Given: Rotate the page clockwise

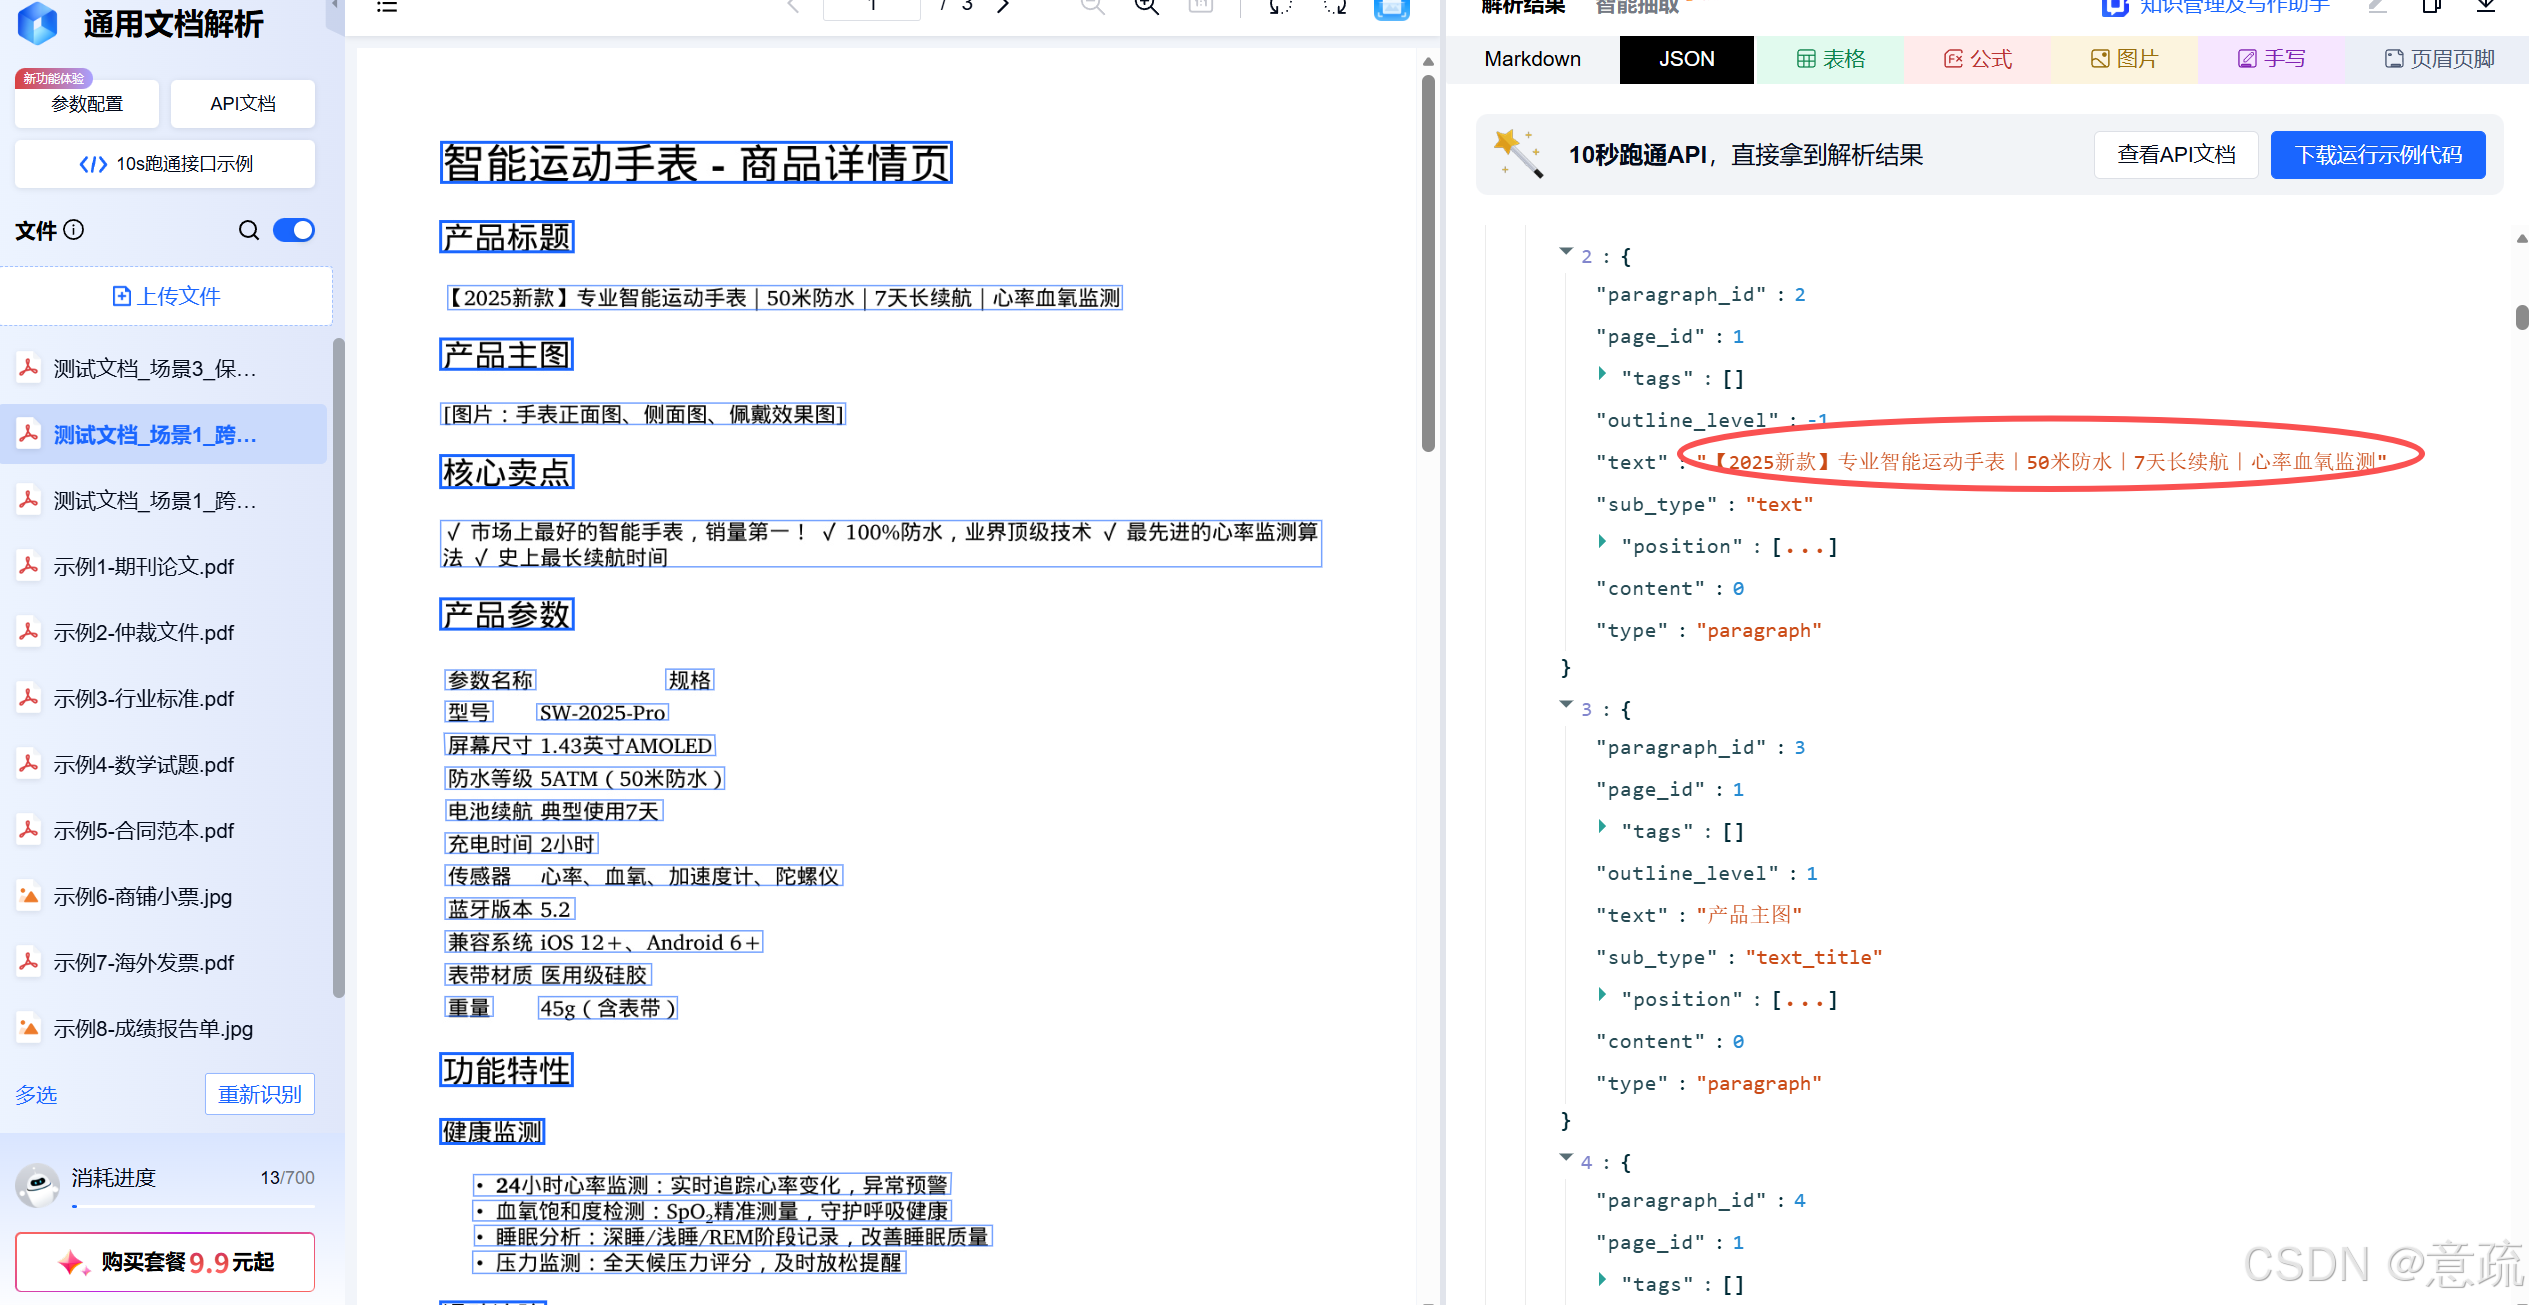Looking at the screenshot, I should 1335,6.
